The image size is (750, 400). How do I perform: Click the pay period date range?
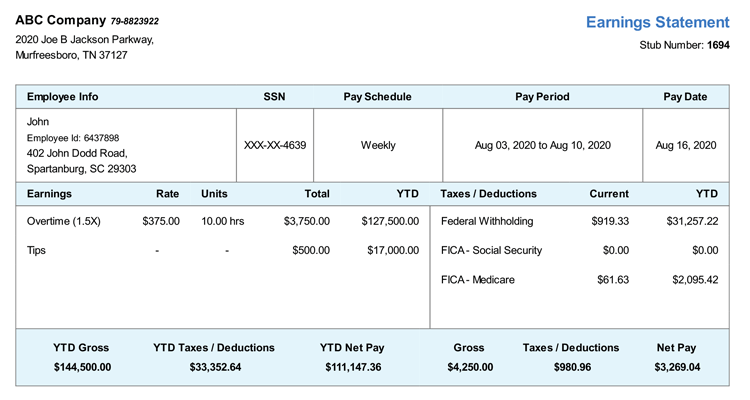click(542, 145)
